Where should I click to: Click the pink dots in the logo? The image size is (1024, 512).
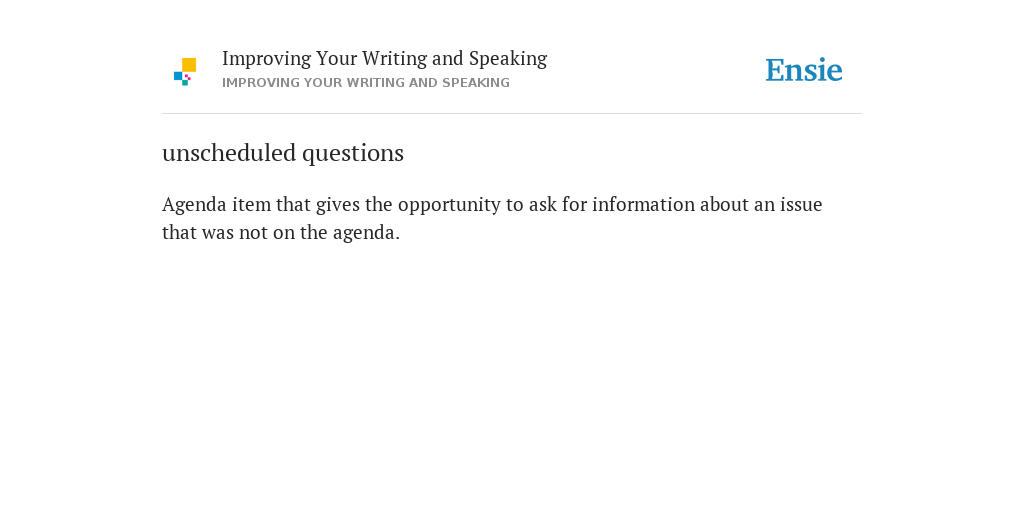(187, 77)
